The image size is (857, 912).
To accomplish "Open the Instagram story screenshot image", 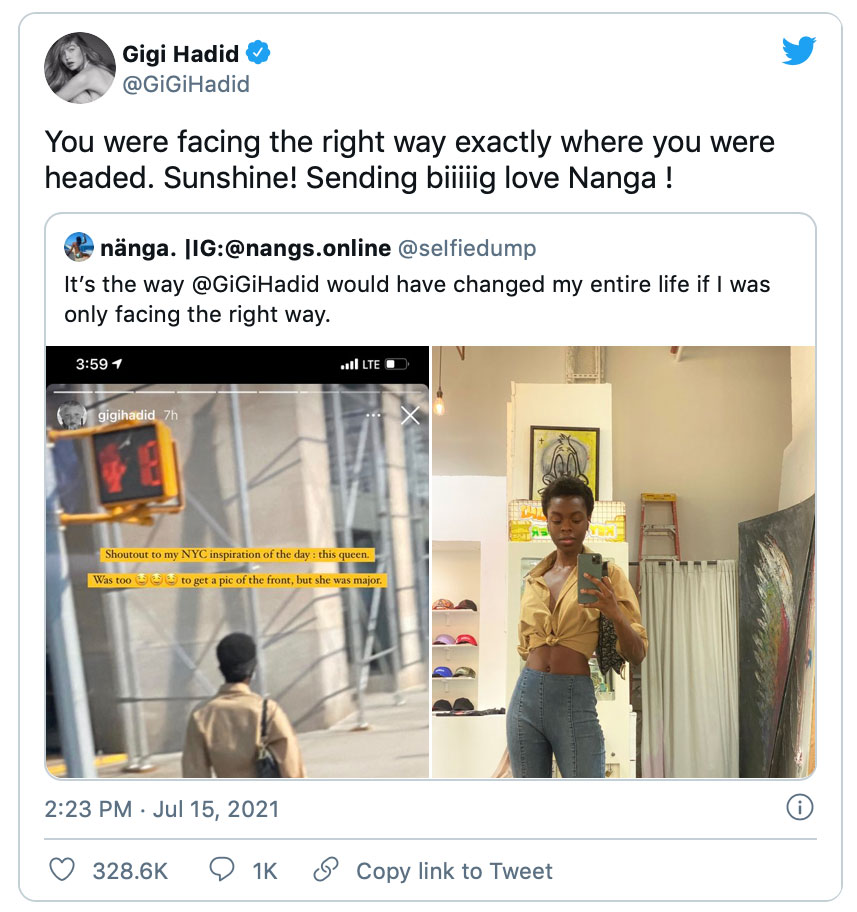I will (x=238, y=562).
